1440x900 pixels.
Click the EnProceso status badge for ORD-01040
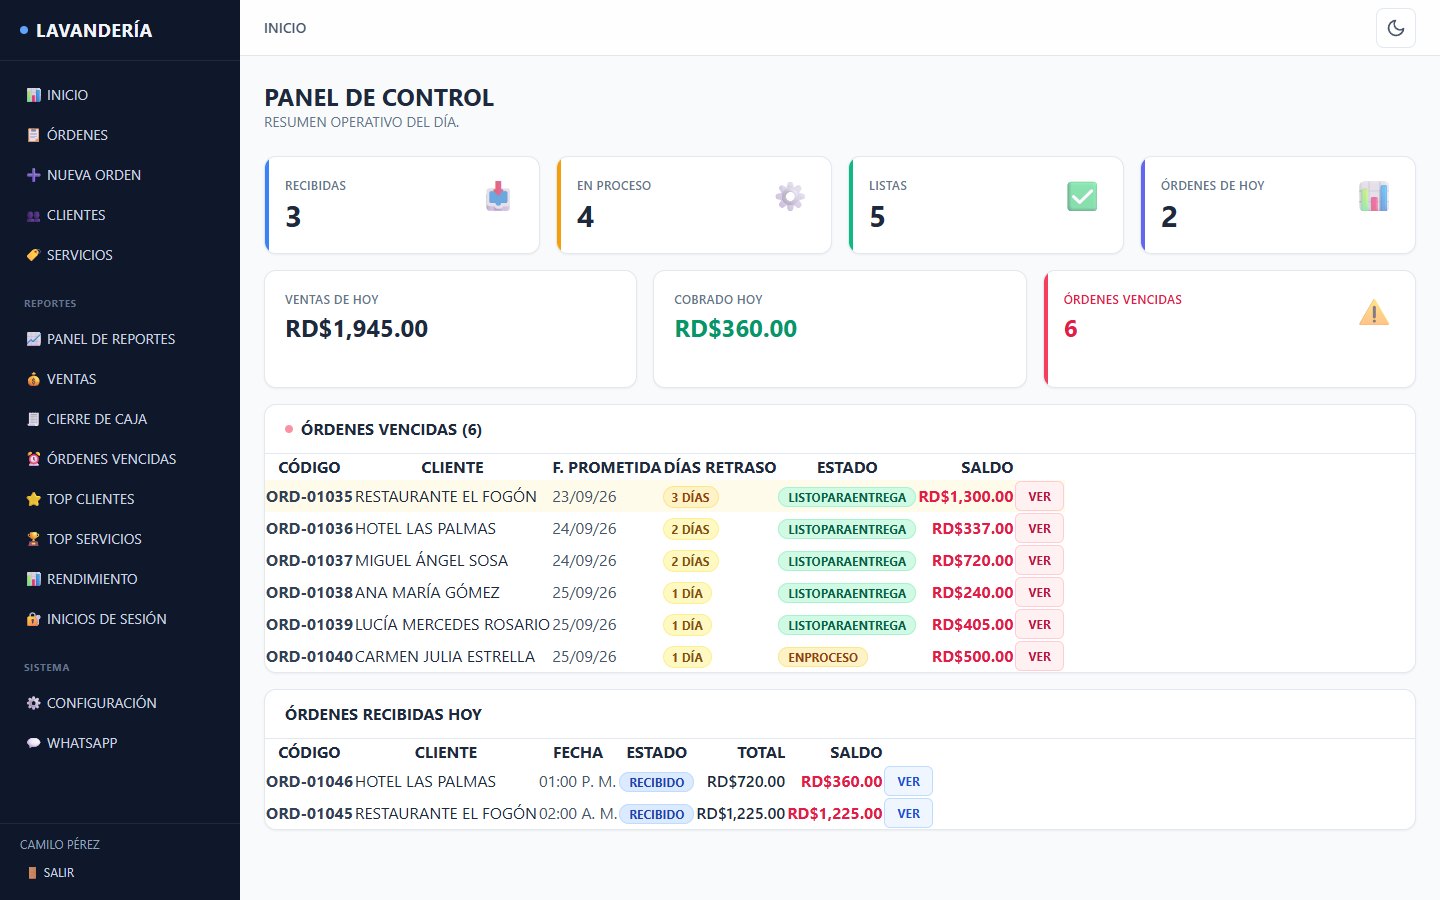pyautogui.click(x=823, y=657)
